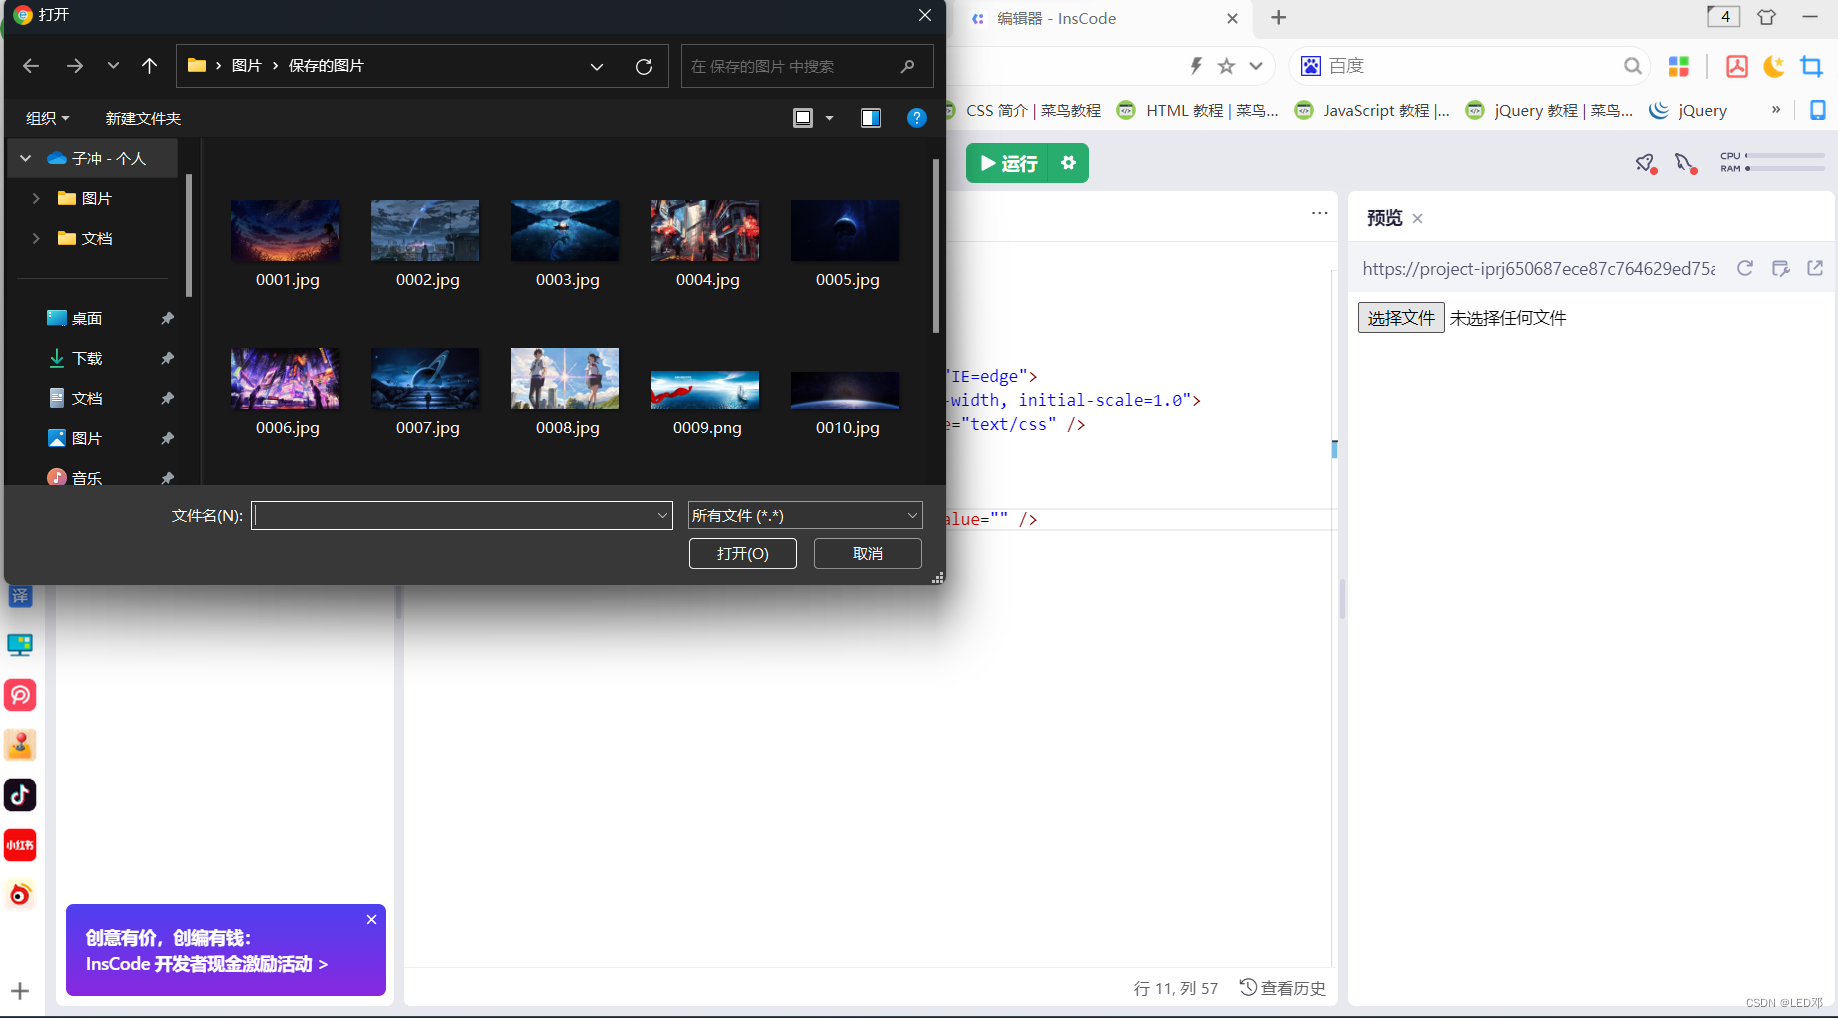Click file list vertical scrollbar

(936, 245)
